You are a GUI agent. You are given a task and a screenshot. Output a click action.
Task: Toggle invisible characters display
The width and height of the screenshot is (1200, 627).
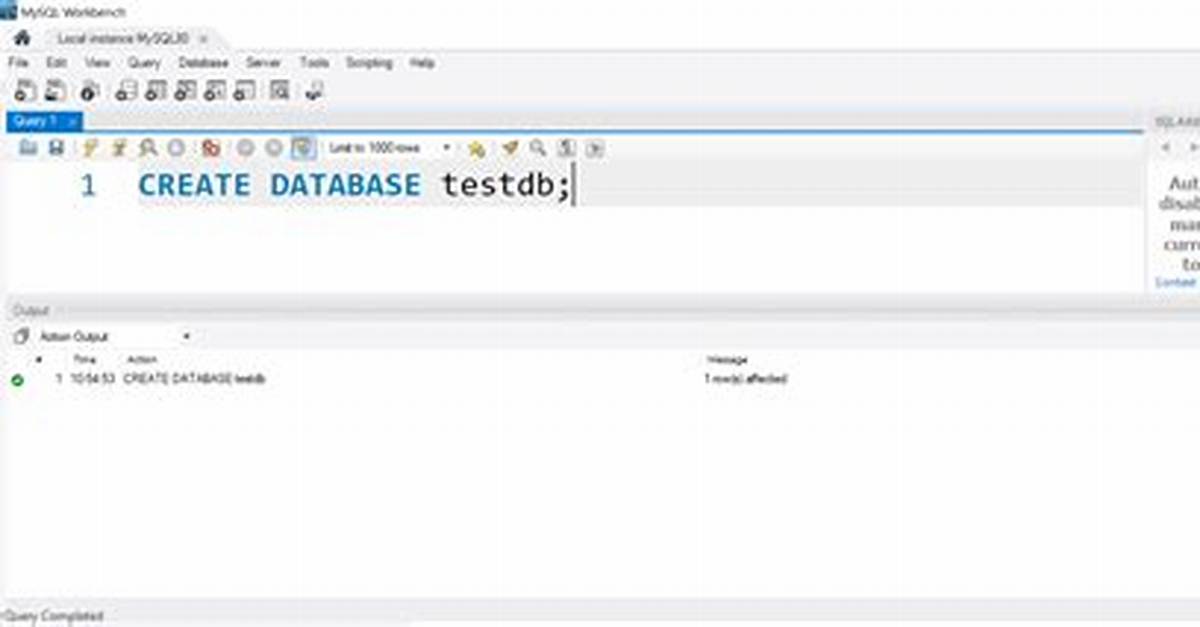[566, 148]
